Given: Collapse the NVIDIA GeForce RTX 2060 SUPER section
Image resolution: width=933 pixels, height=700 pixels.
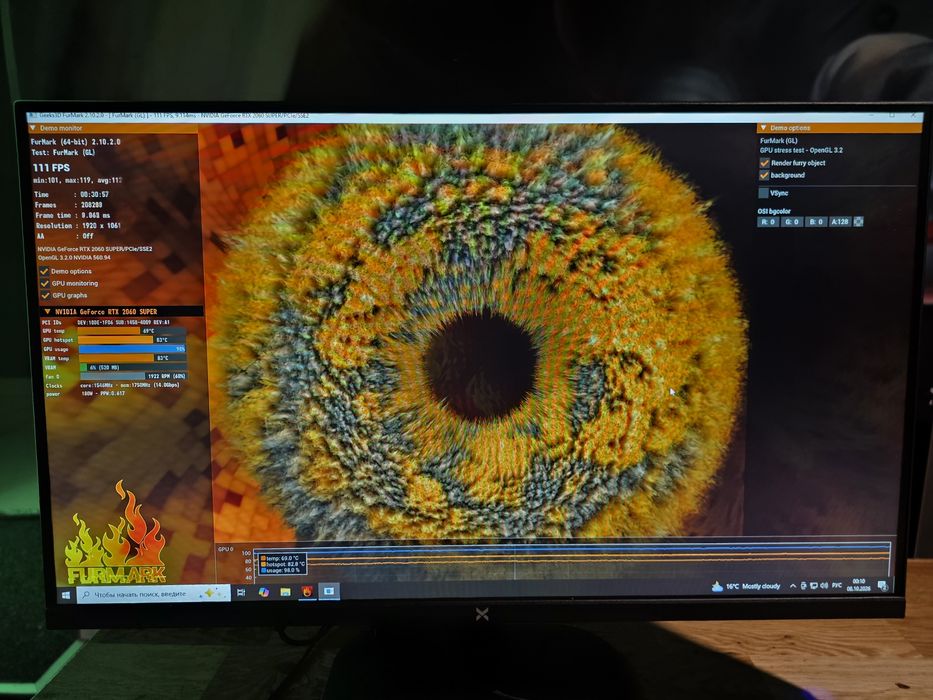Looking at the screenshot, I should [x=48, y=311].
